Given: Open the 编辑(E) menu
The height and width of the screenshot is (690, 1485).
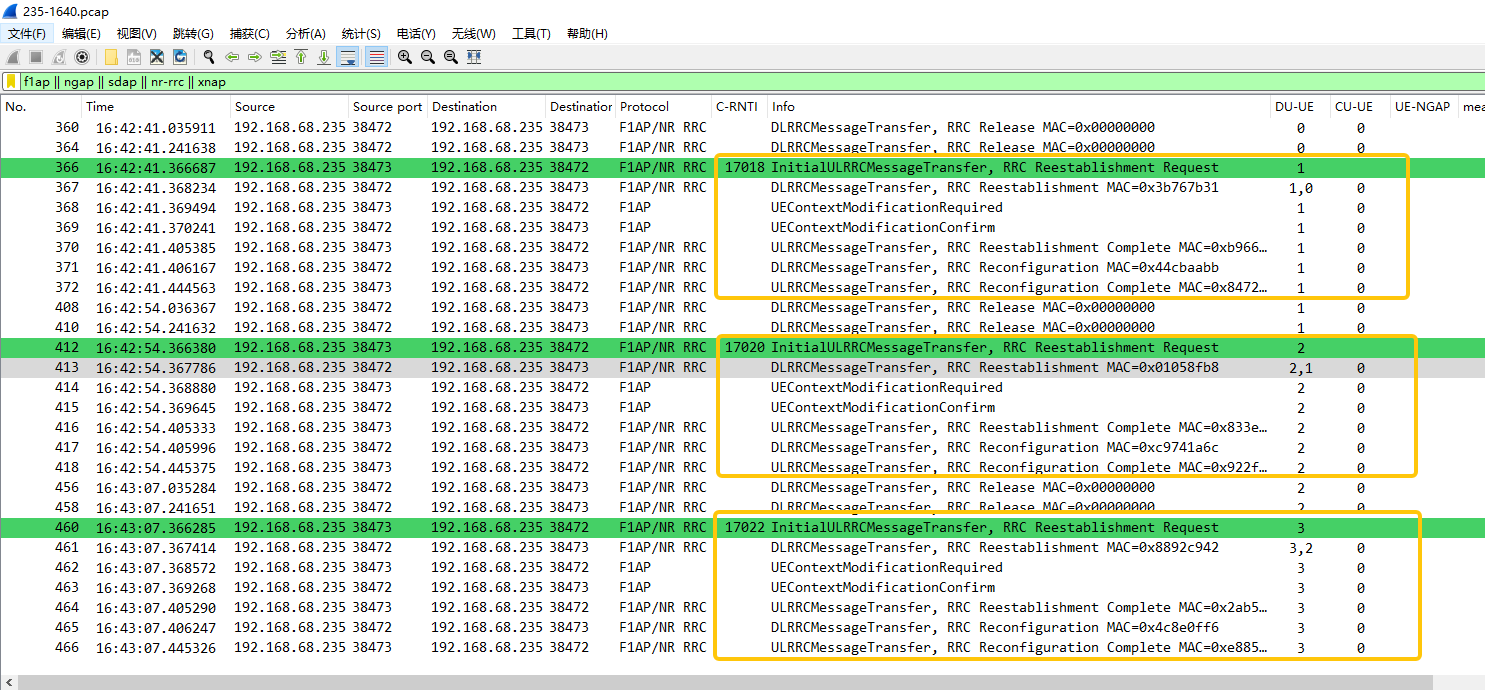Looking at the screenshot, I should (81, 34).
